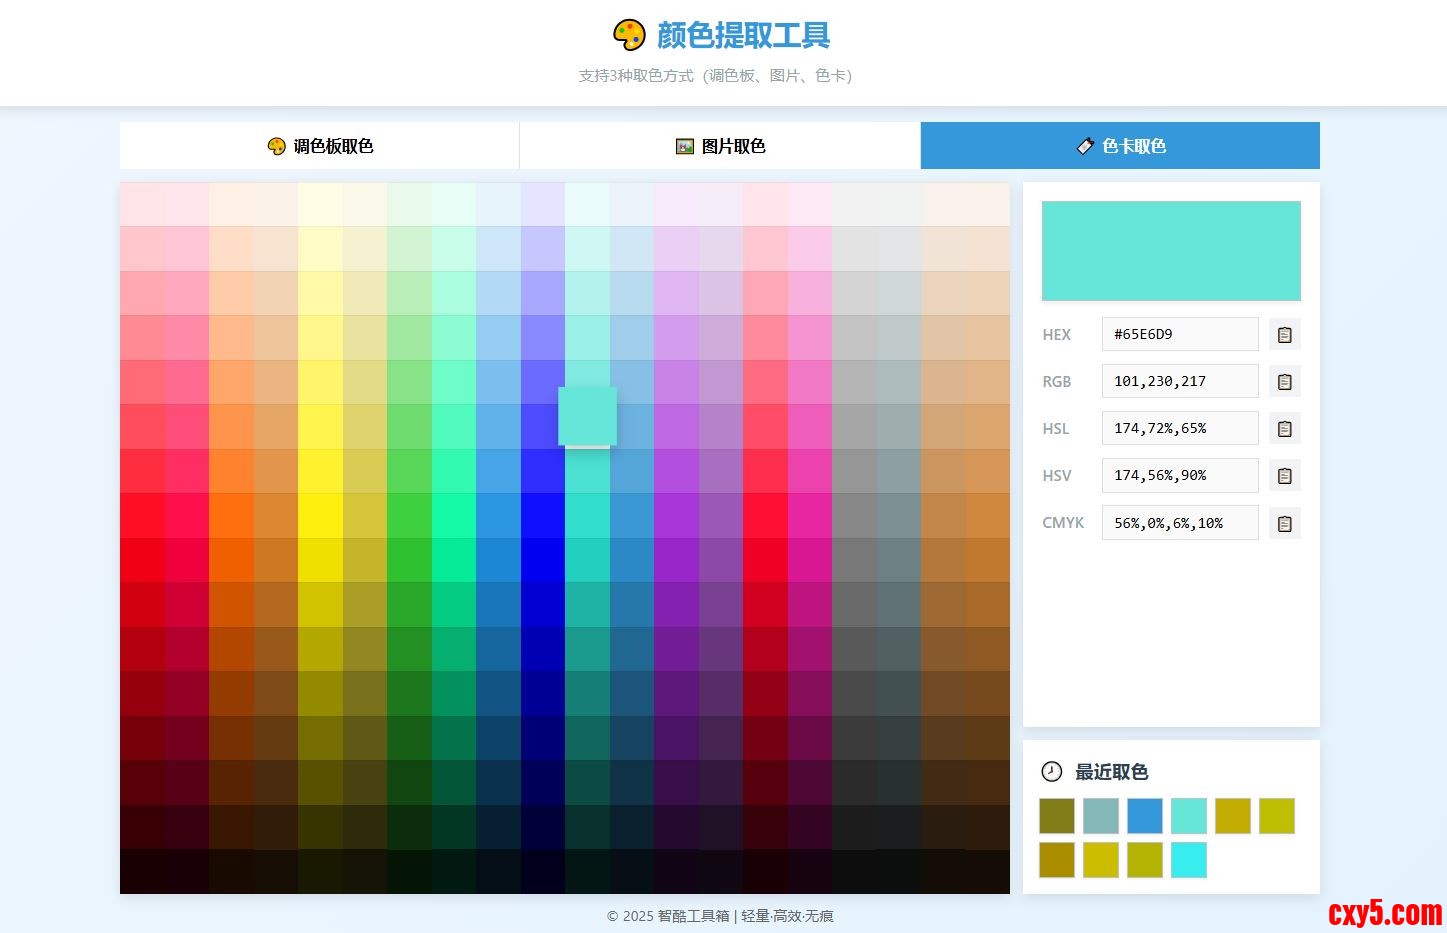Select the 色卡取色 tab
Viewport: 1447px width, 933px height.
click(x=1120, y=146)
